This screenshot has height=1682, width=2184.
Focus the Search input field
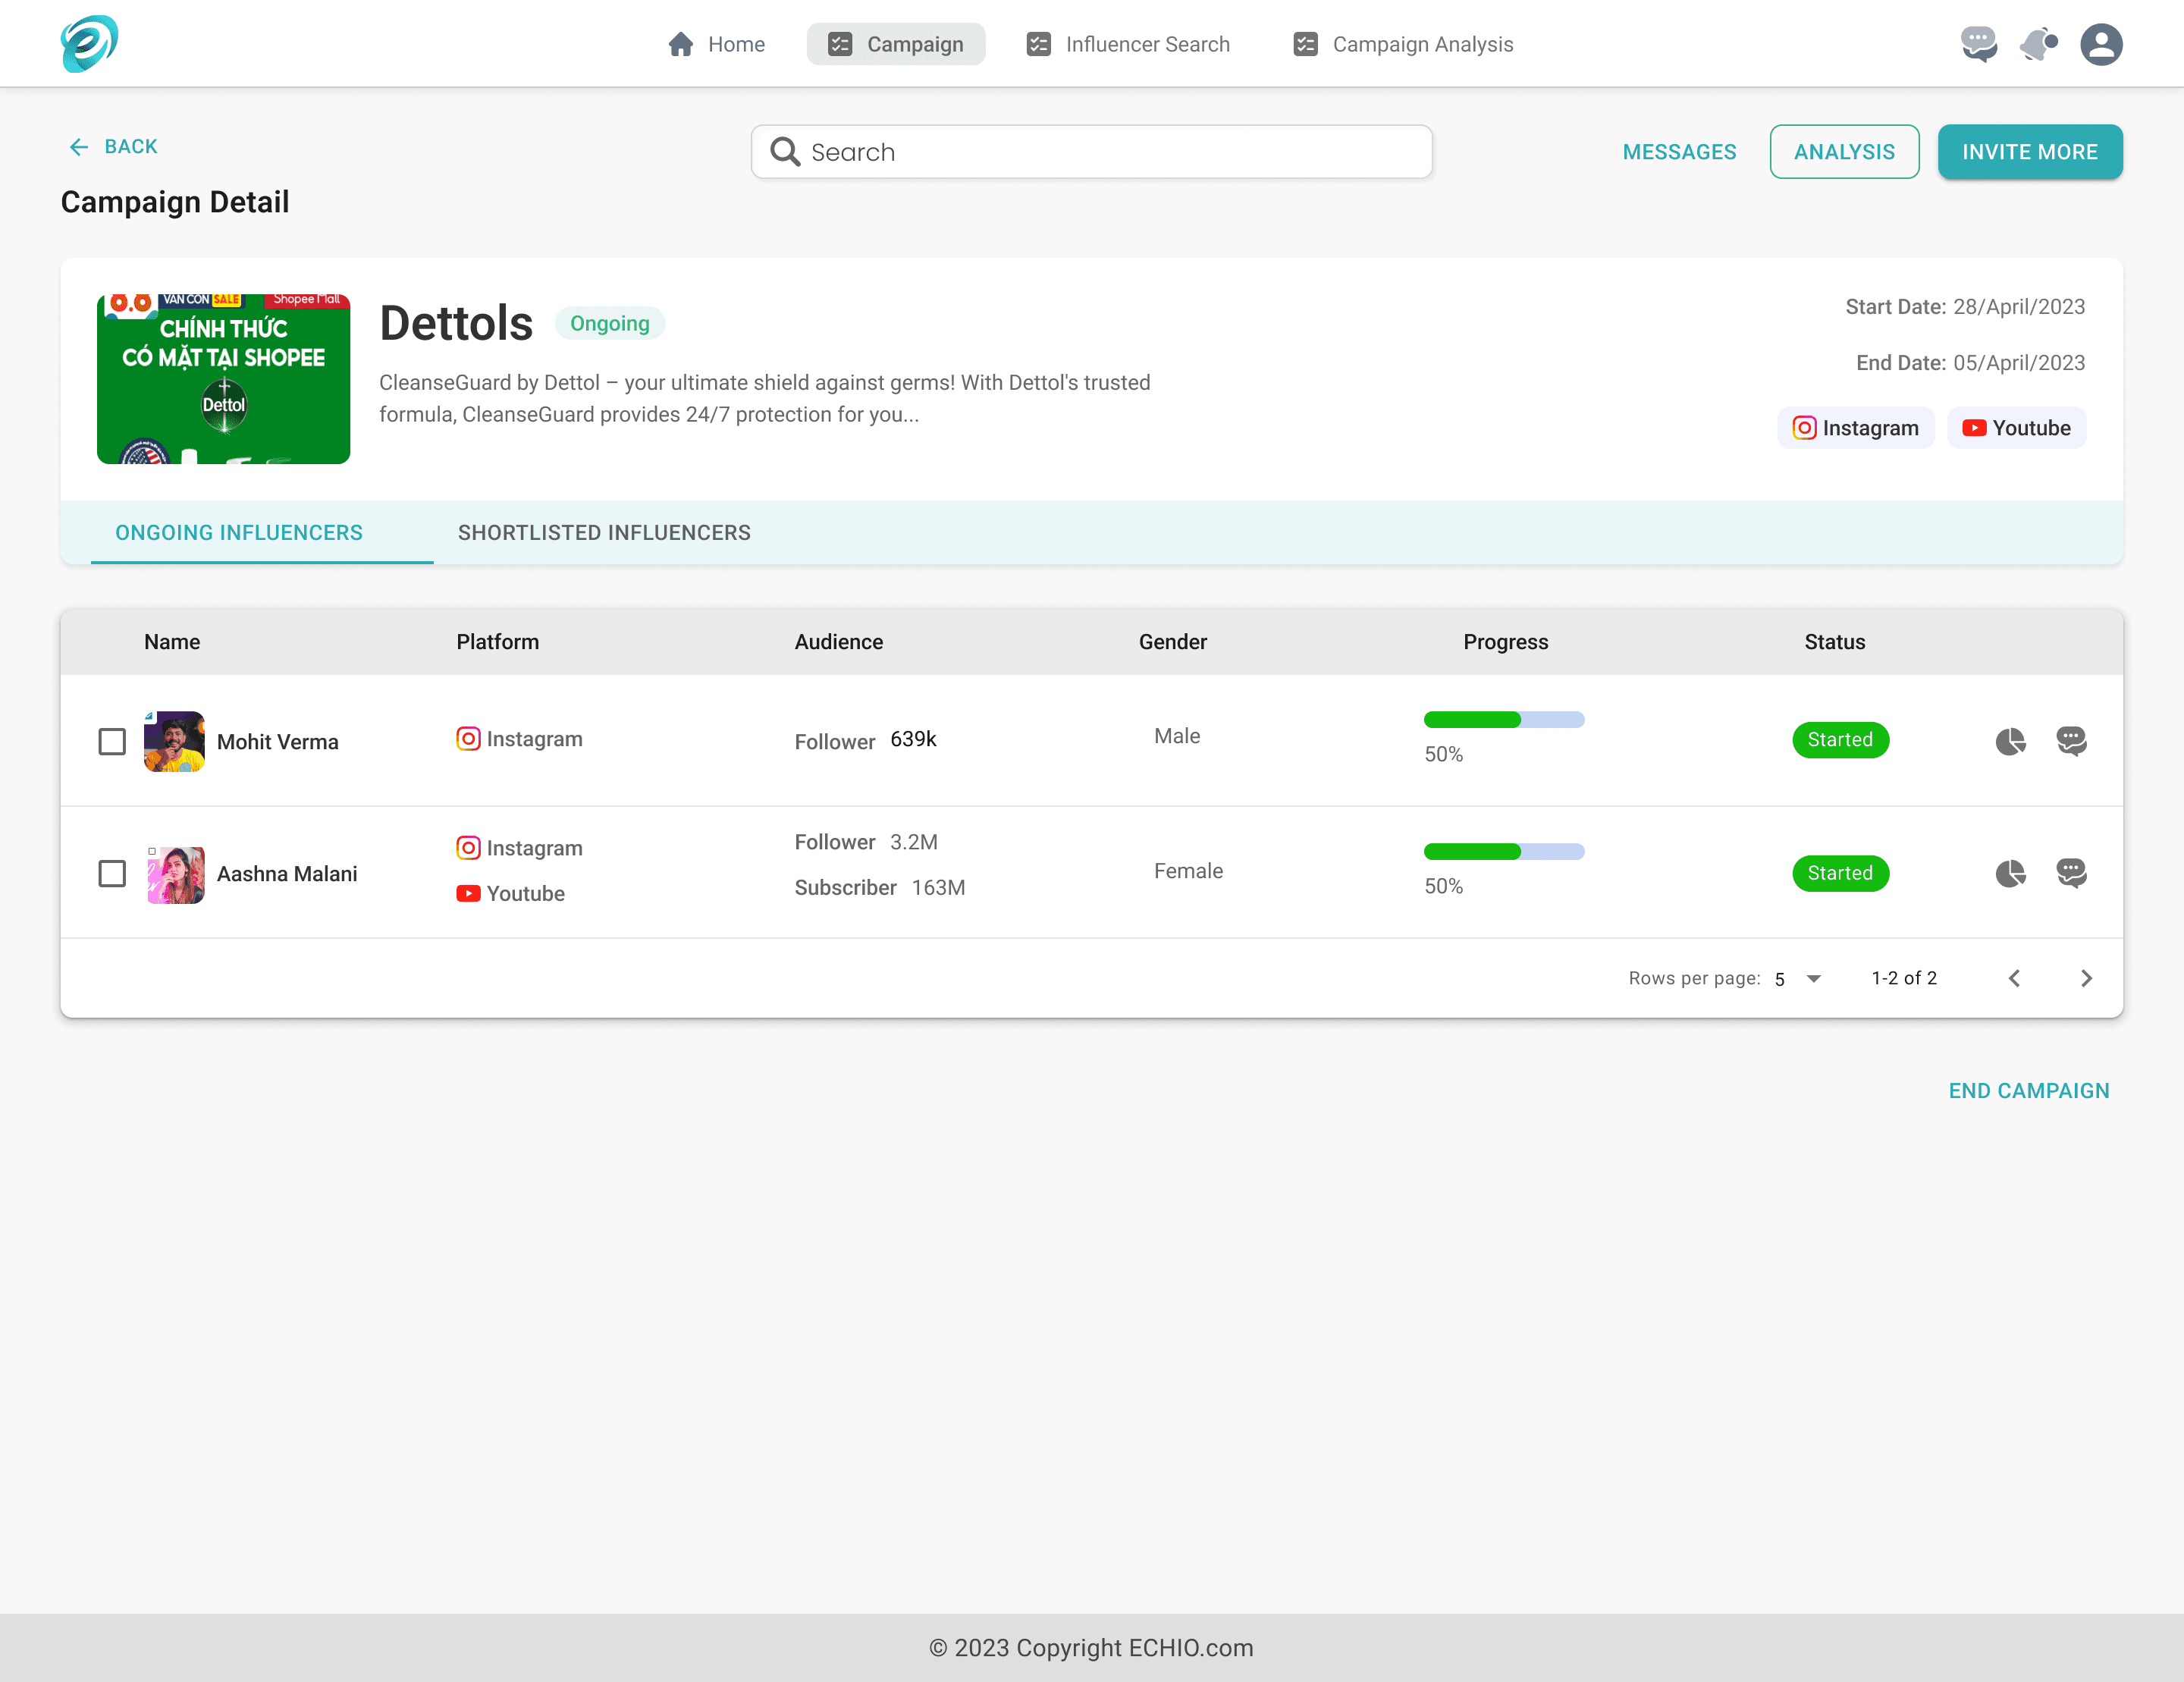[x=1091, y=152]
